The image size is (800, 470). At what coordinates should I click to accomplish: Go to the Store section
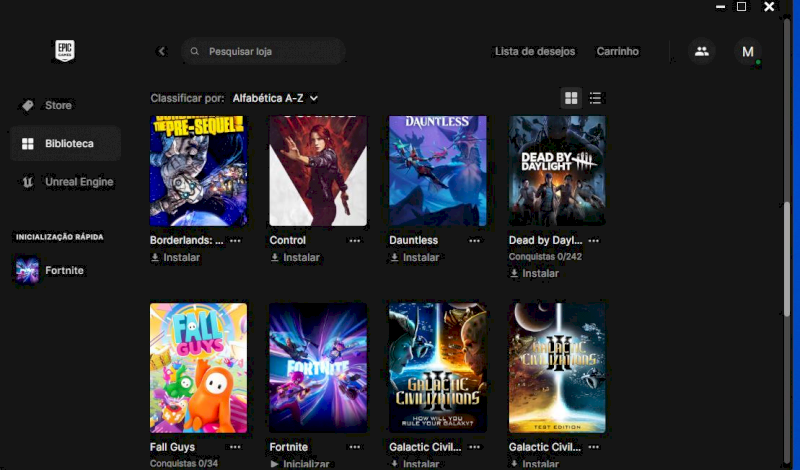point(58,105)
